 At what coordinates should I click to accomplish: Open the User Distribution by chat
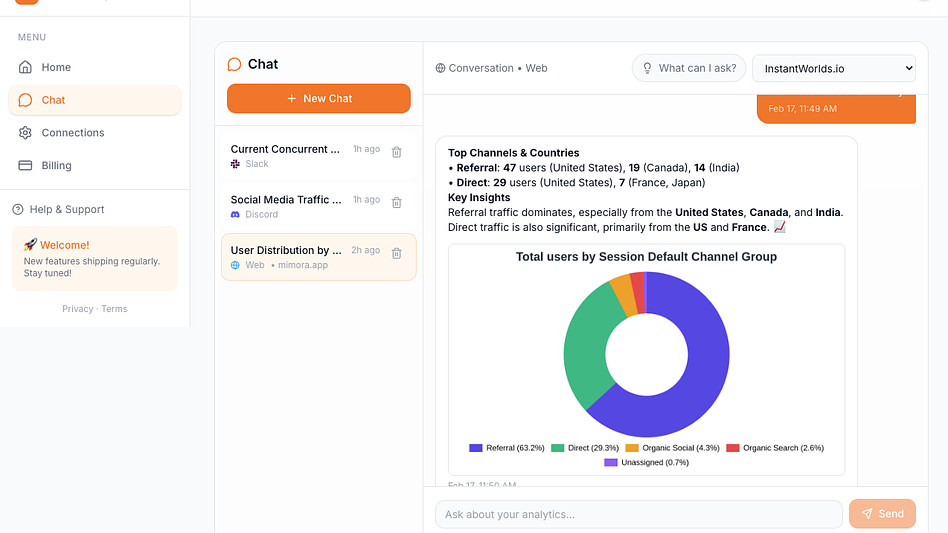319,257
